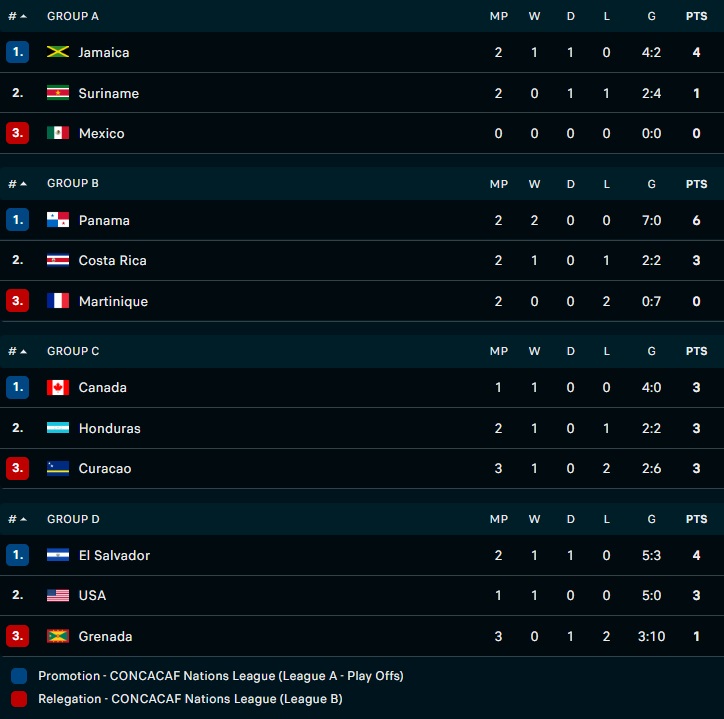The width and height of the screenshot is (724, 719).
Task: Click Martinique's red position 3 badge
Action: (x=17, y=301)
